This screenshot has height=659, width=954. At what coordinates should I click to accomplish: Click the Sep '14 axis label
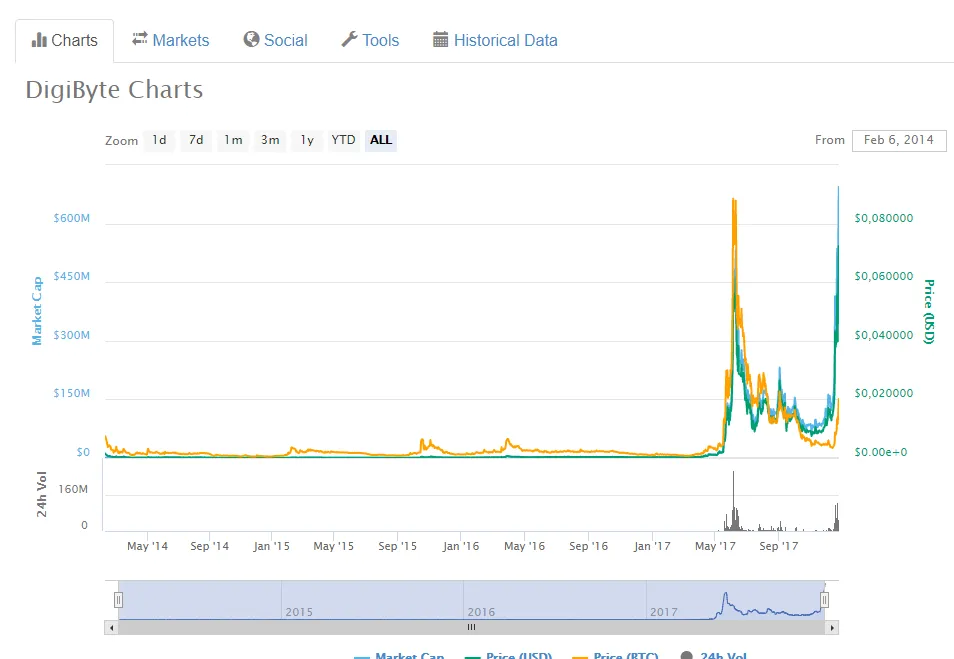pyautogui.click(x=209, y=546)
